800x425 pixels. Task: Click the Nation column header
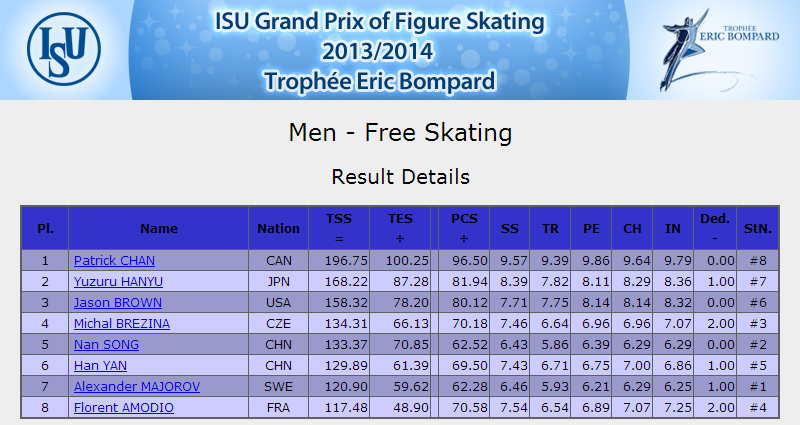pos(279,229)
